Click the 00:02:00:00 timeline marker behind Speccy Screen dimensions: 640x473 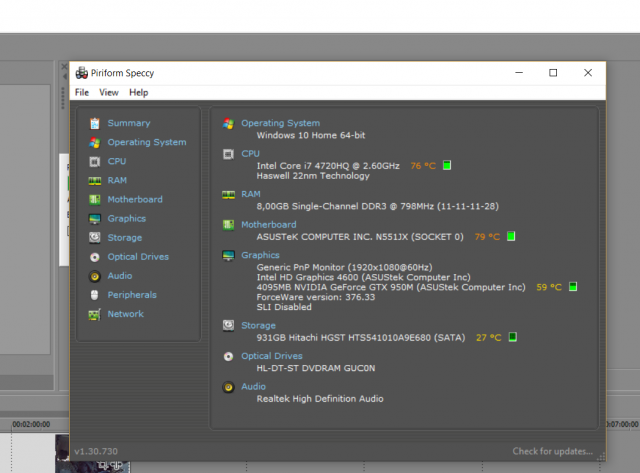(x=31, y=424)
